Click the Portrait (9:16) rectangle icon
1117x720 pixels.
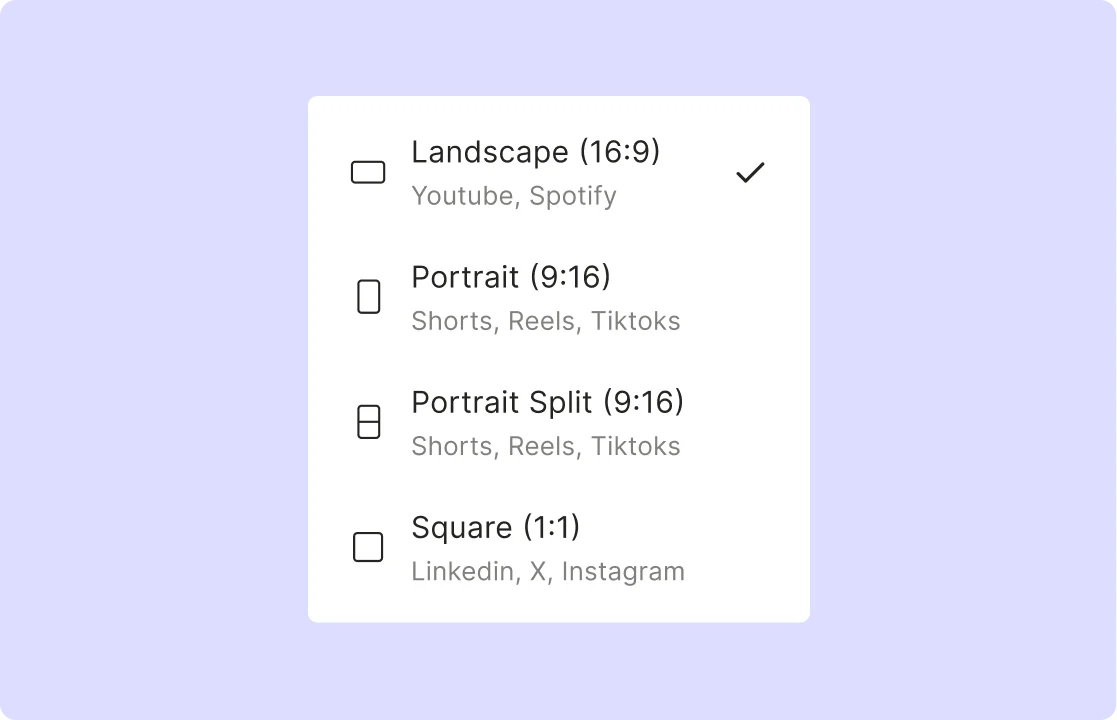[x=369, y=296]
